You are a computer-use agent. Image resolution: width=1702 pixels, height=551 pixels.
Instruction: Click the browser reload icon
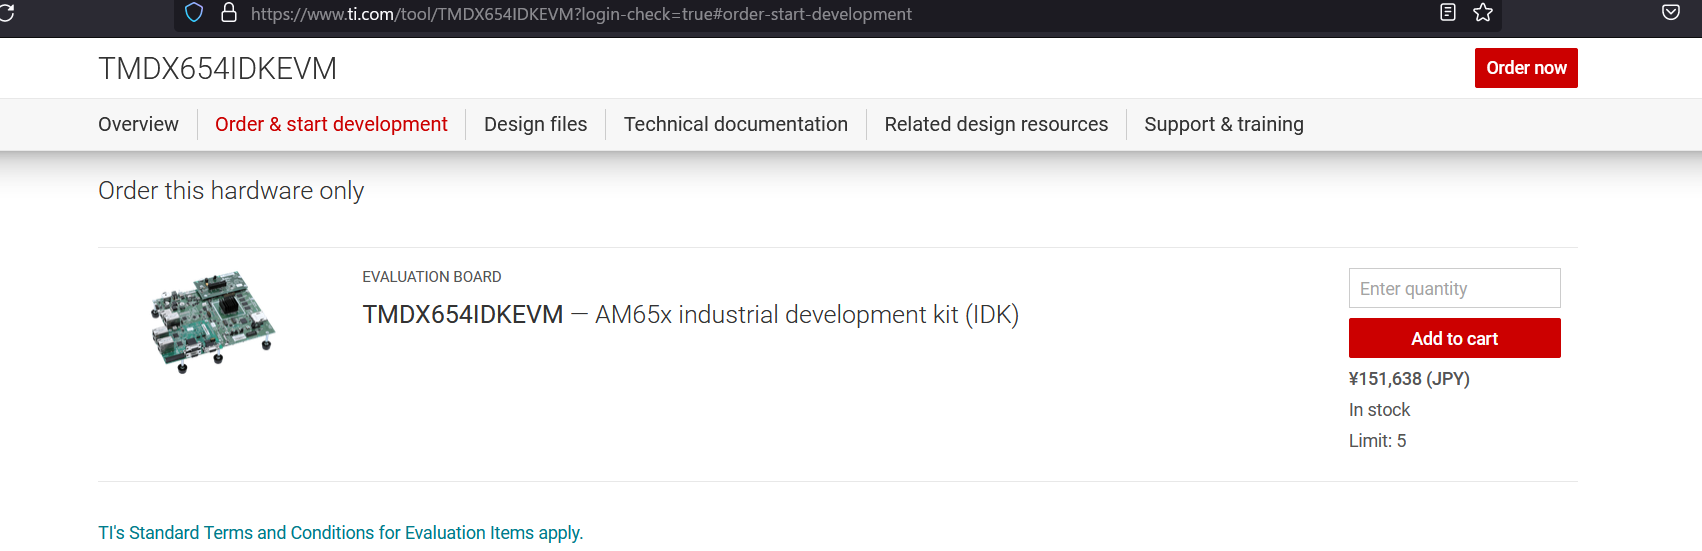(x=6, y=13)
